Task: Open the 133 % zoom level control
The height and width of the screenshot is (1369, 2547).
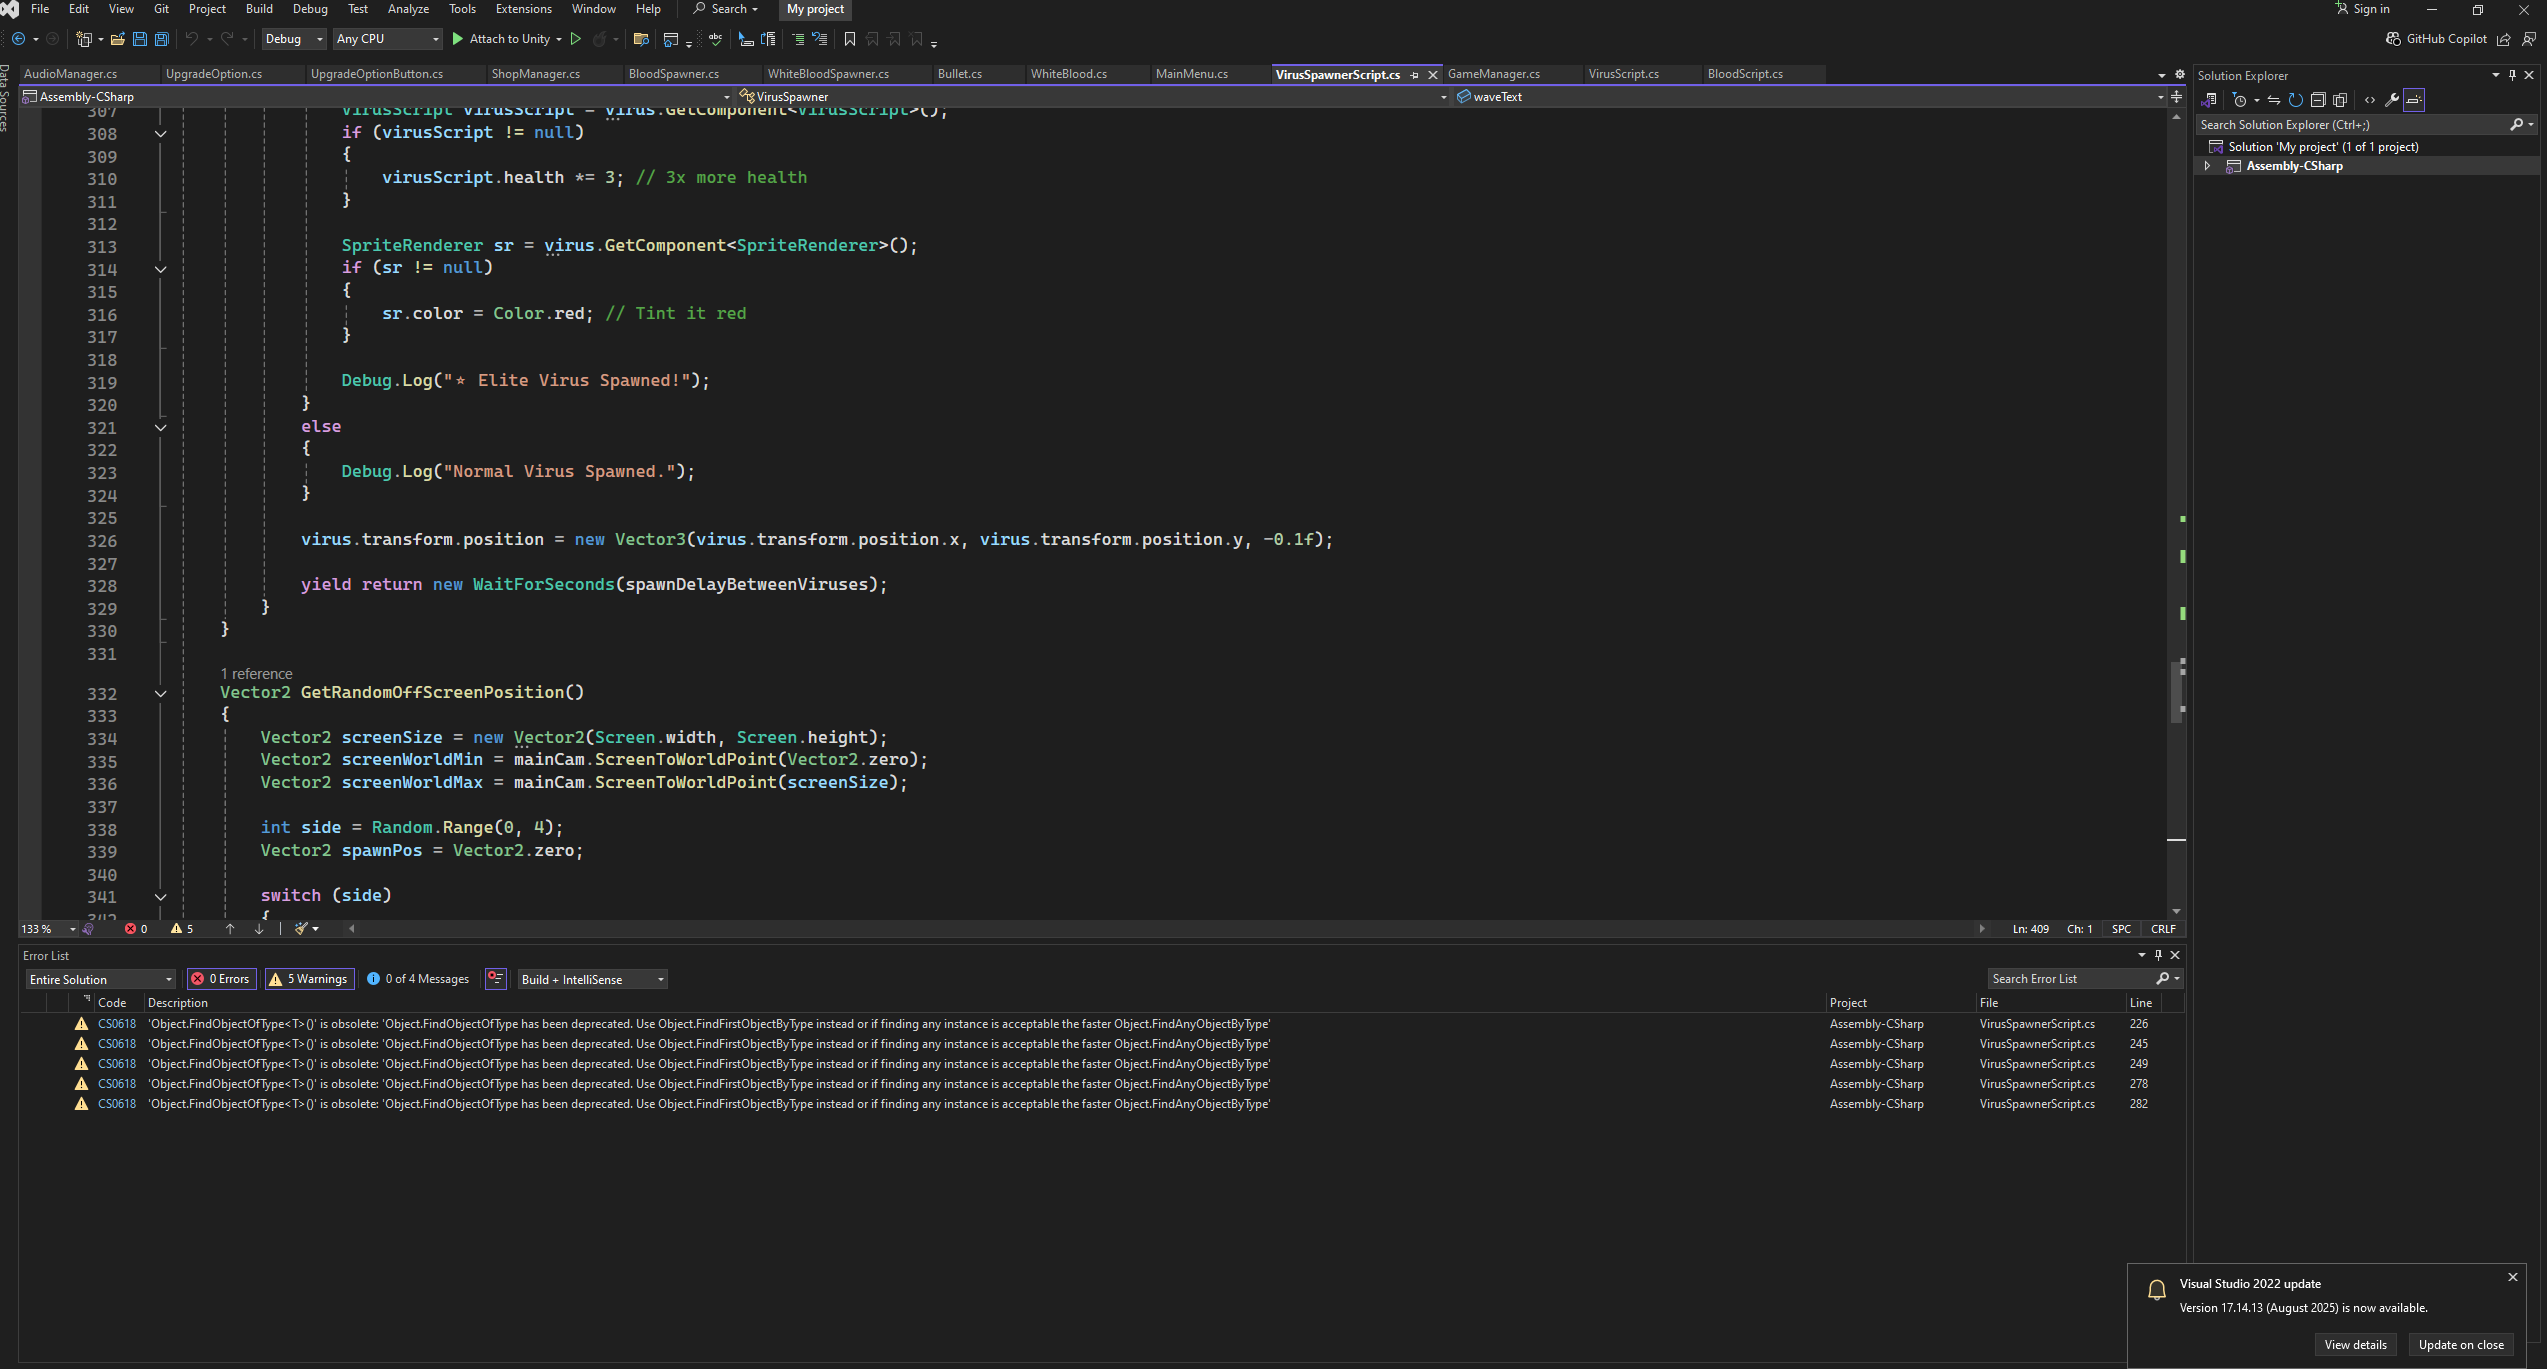Action: [49, 929]
